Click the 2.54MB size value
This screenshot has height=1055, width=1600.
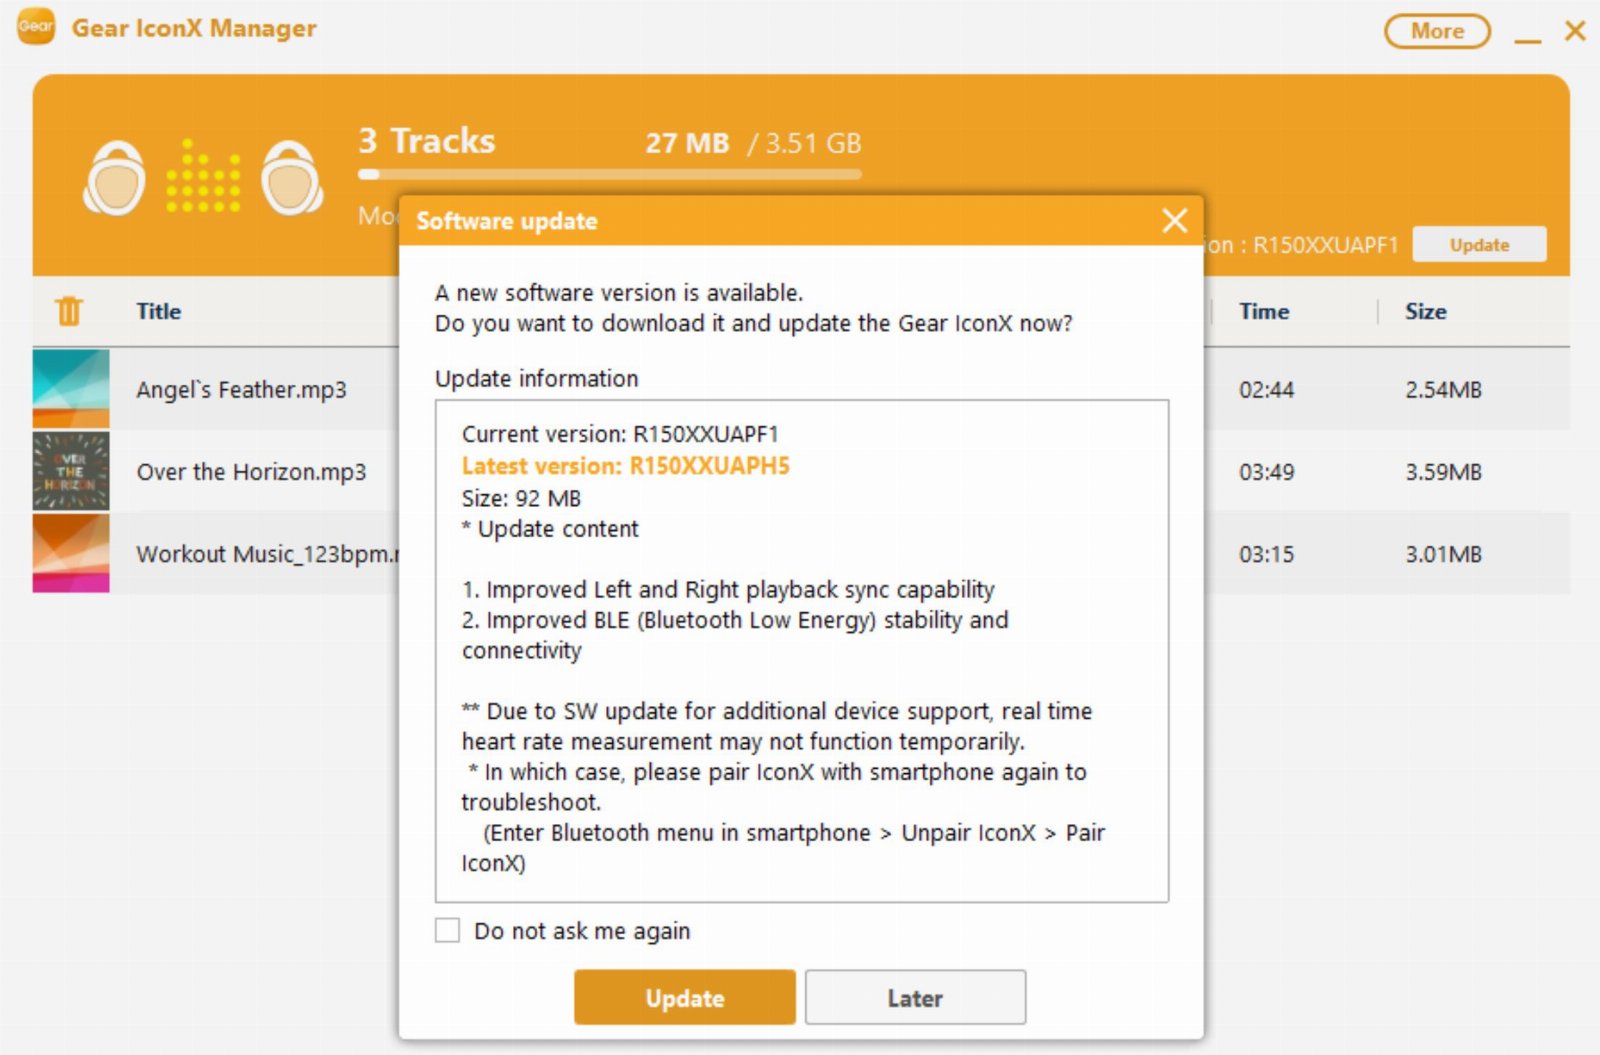point(1443,389)
